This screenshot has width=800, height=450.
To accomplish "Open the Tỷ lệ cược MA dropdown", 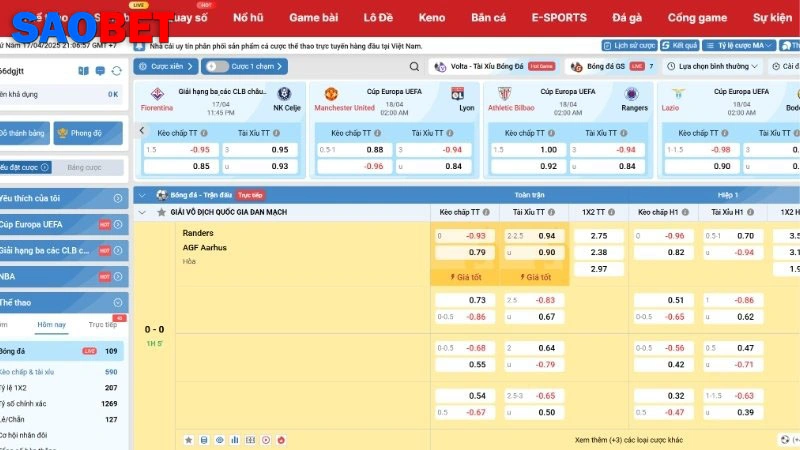I will coord(739,45).
